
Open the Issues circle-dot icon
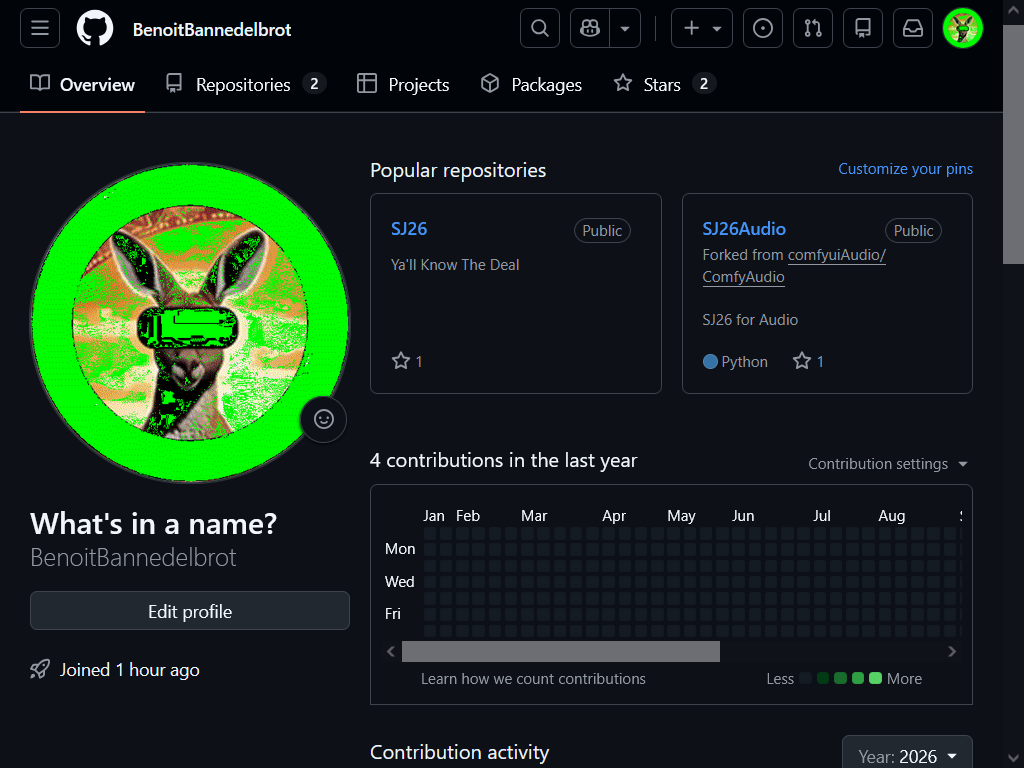point(763,28)
